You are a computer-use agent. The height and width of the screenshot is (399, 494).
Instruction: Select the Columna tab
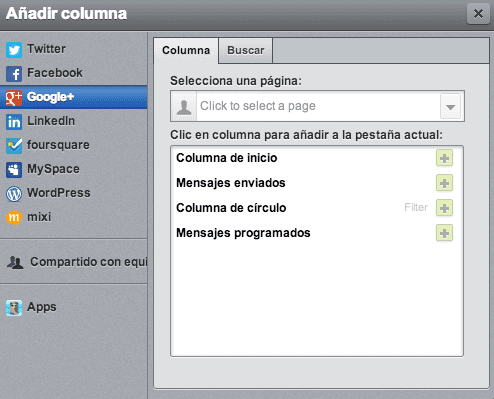click(x=186, y=50)
